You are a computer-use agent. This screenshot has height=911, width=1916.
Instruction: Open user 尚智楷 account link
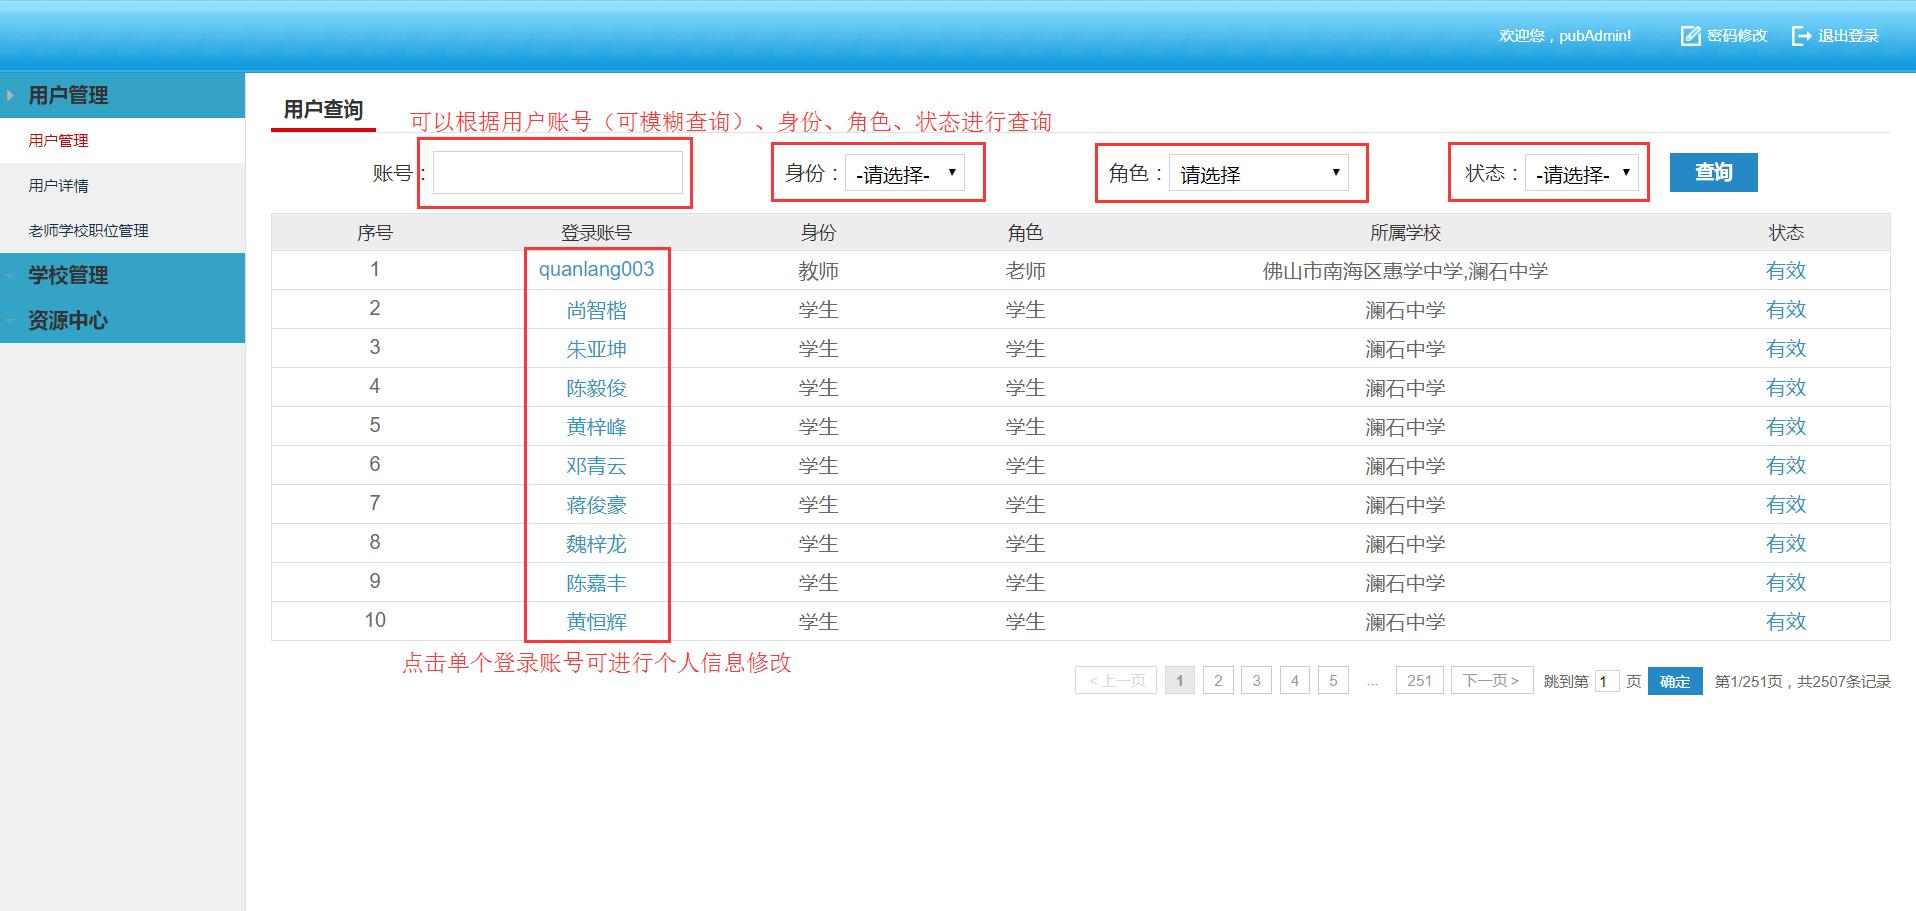596,310
